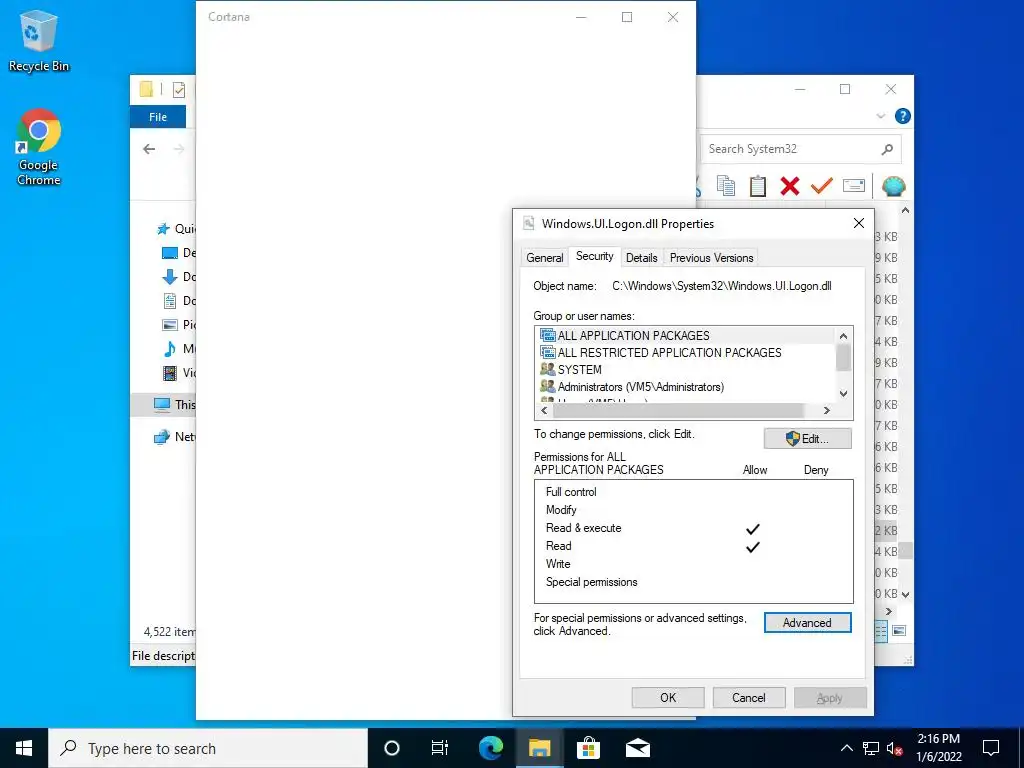This screenshot has height=768, width=1024.
Task: Select ALL RESTRICTED APPLICATION PACKAGES entry
Action: pos(686,352)
